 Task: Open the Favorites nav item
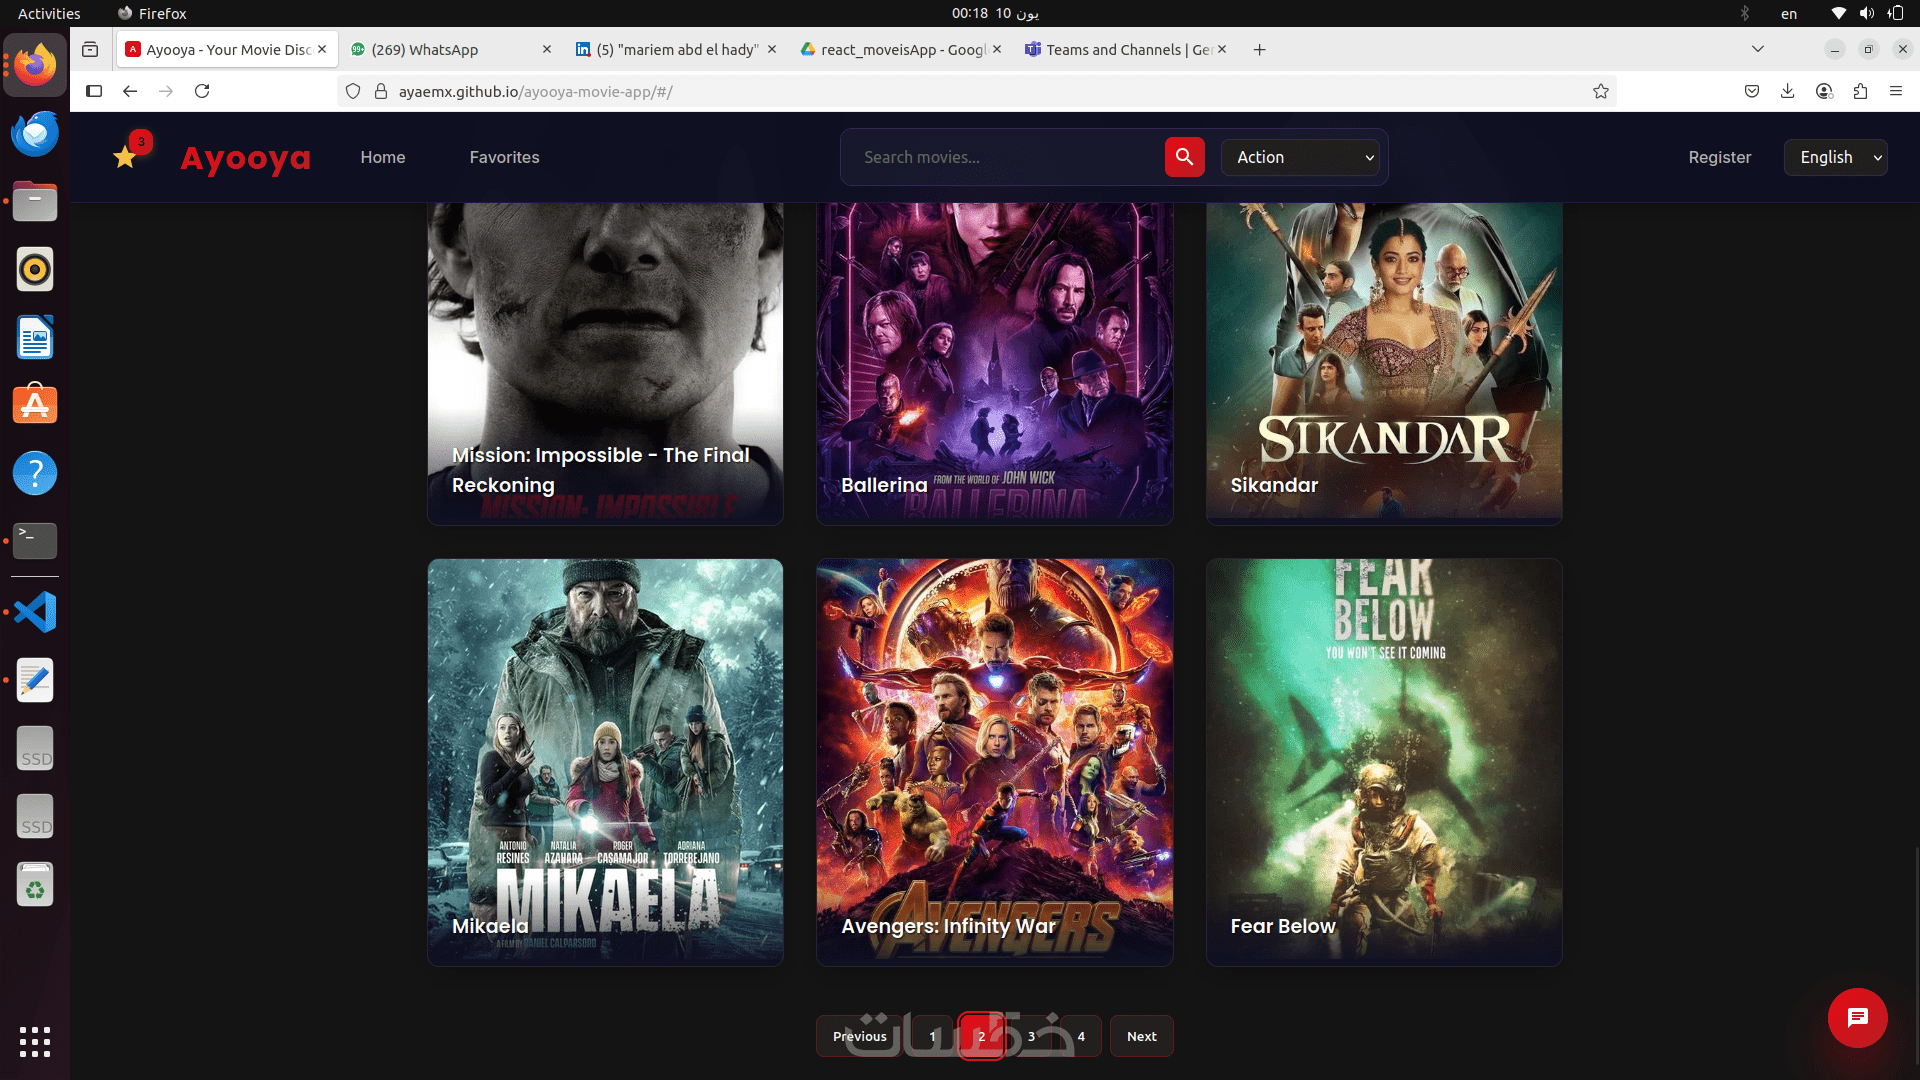[x=504, y=157]
